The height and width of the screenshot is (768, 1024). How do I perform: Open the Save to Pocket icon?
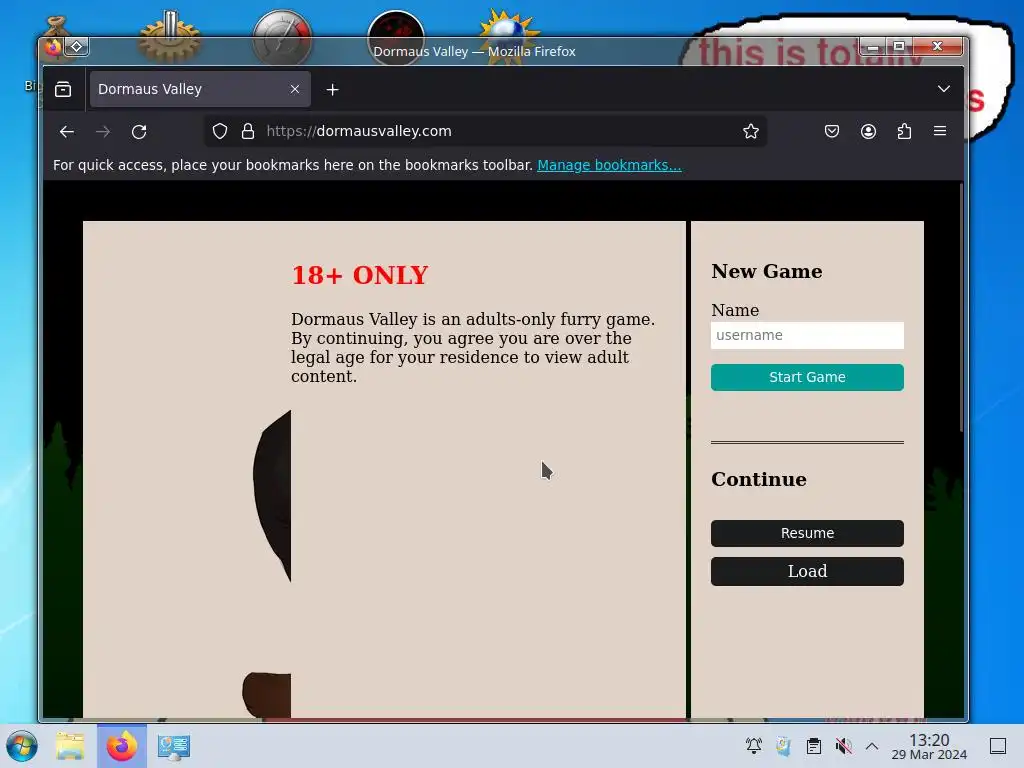pyautogui.click(x=831, y=131)
